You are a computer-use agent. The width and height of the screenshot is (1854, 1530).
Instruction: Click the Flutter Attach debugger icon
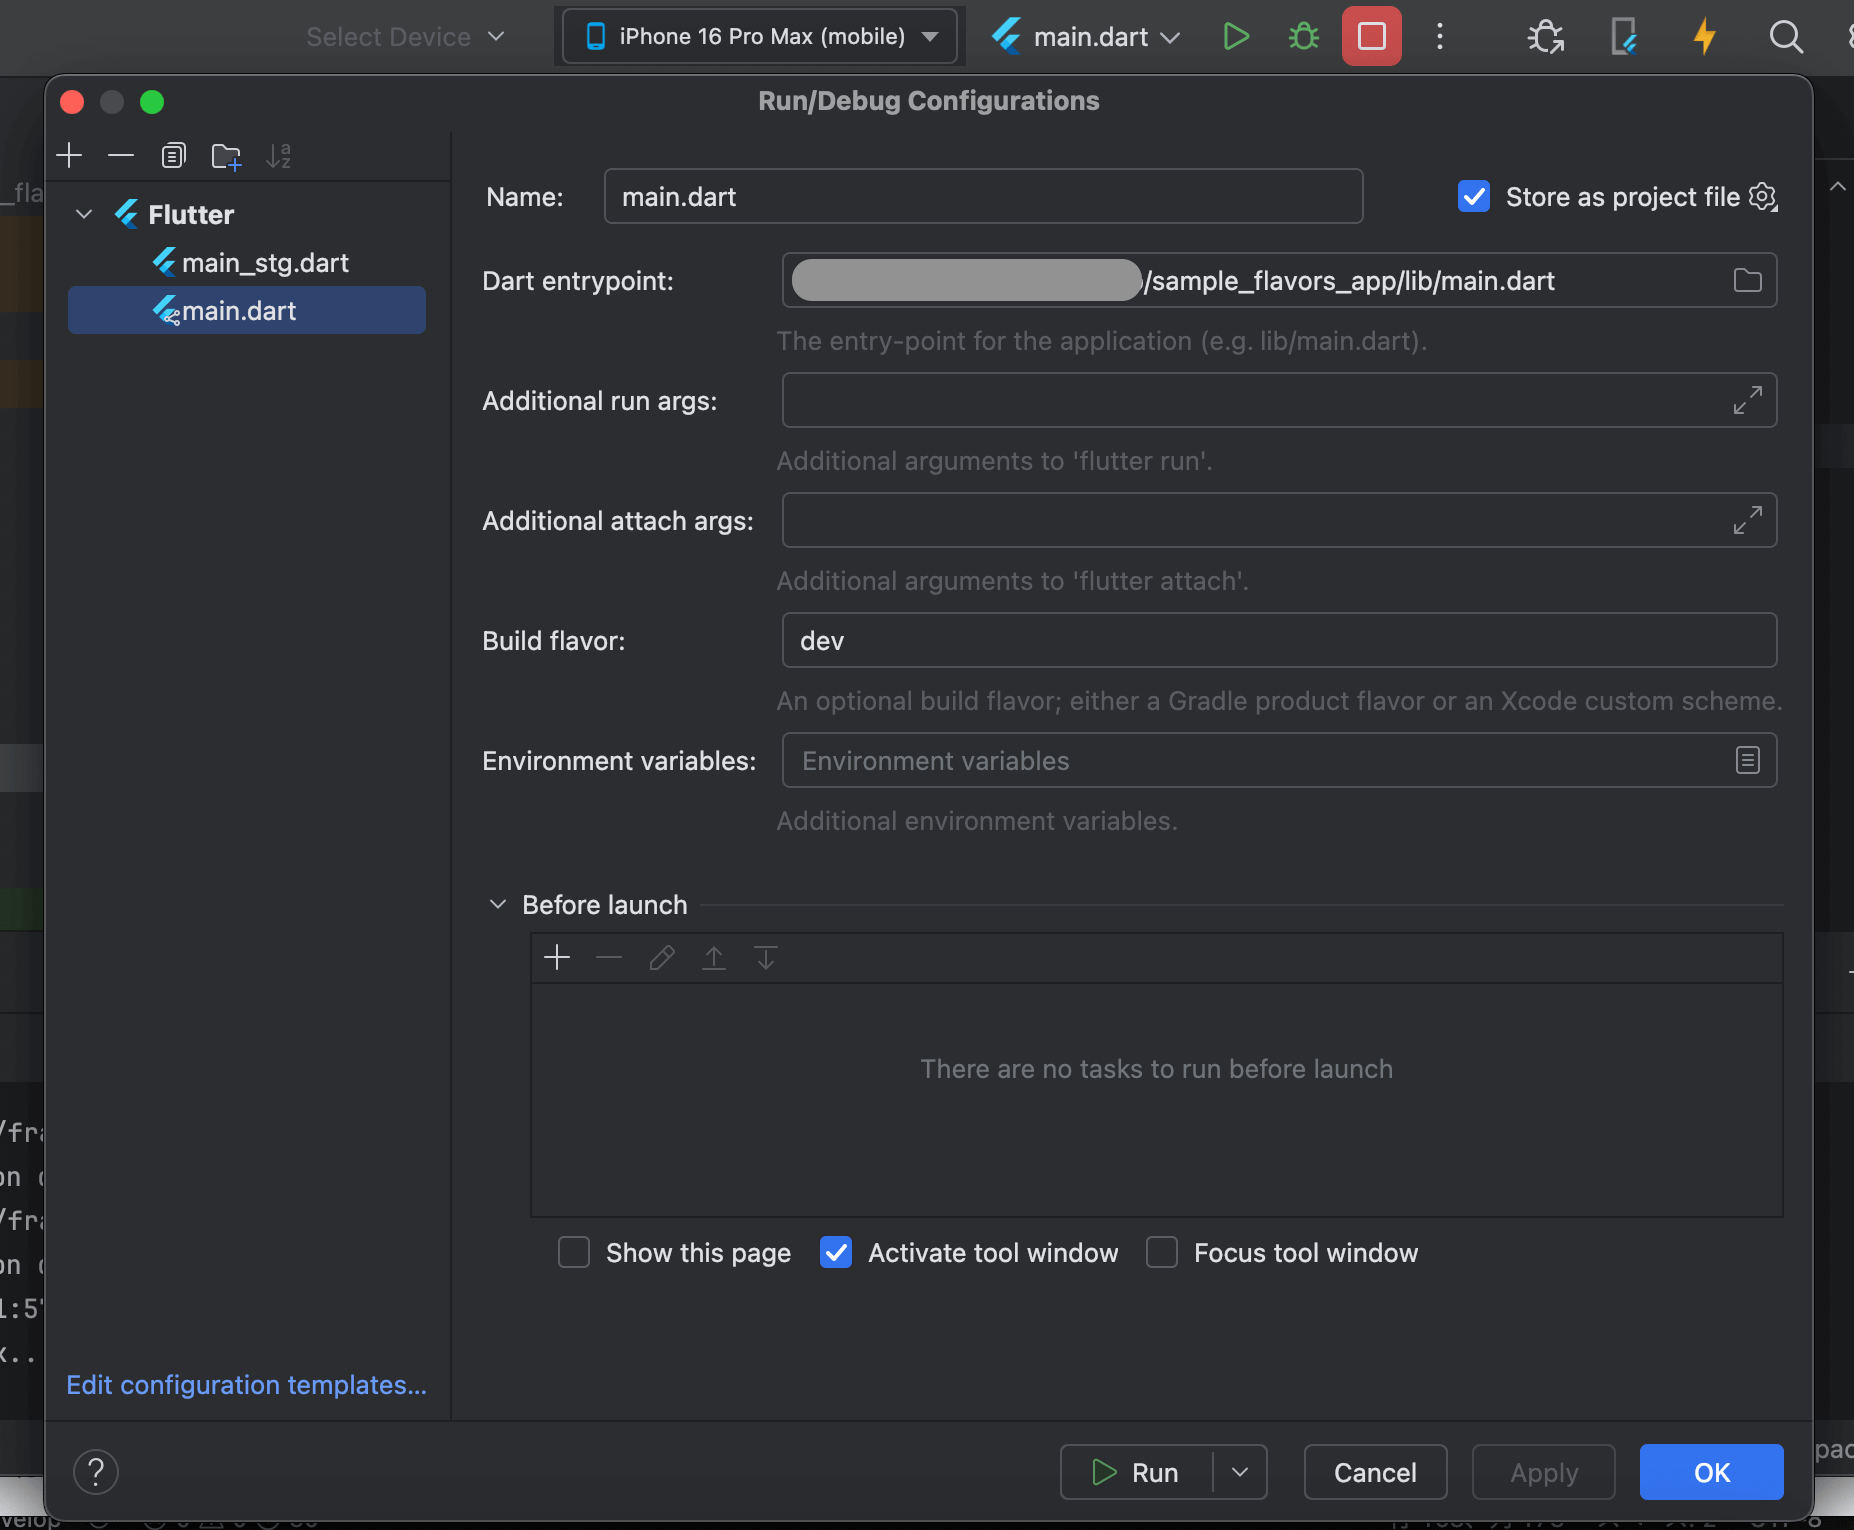(x=1545, y=37)
